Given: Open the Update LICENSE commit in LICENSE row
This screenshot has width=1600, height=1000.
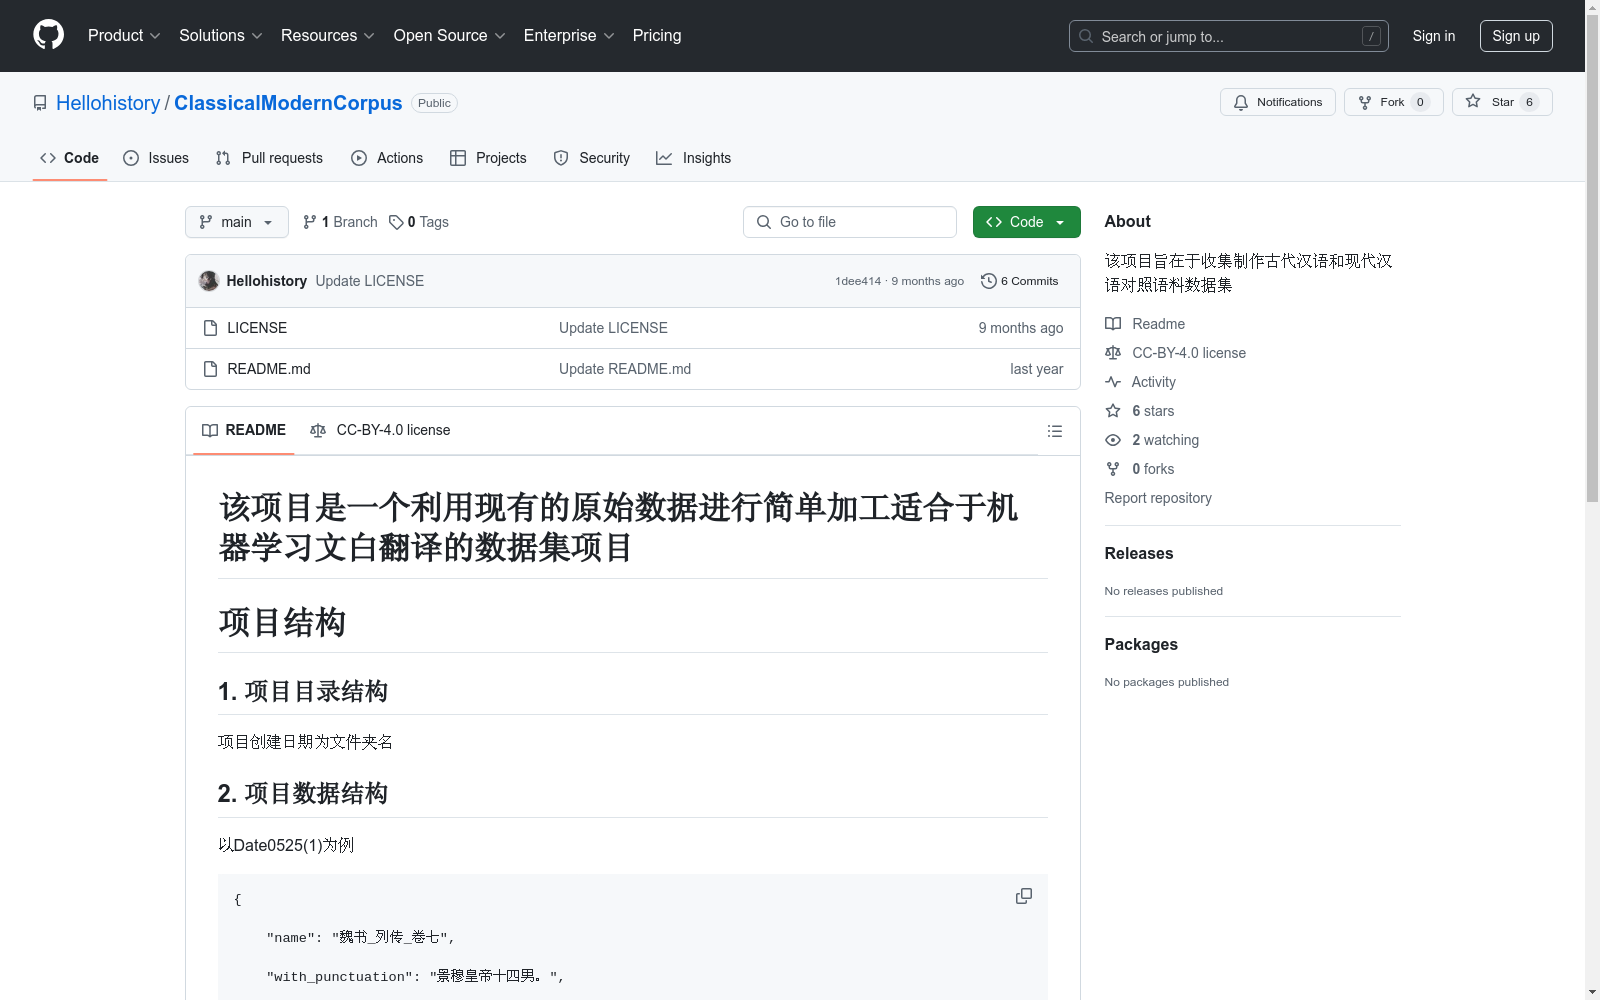Looking at the screenshot, I should click(x=613, y=328).
